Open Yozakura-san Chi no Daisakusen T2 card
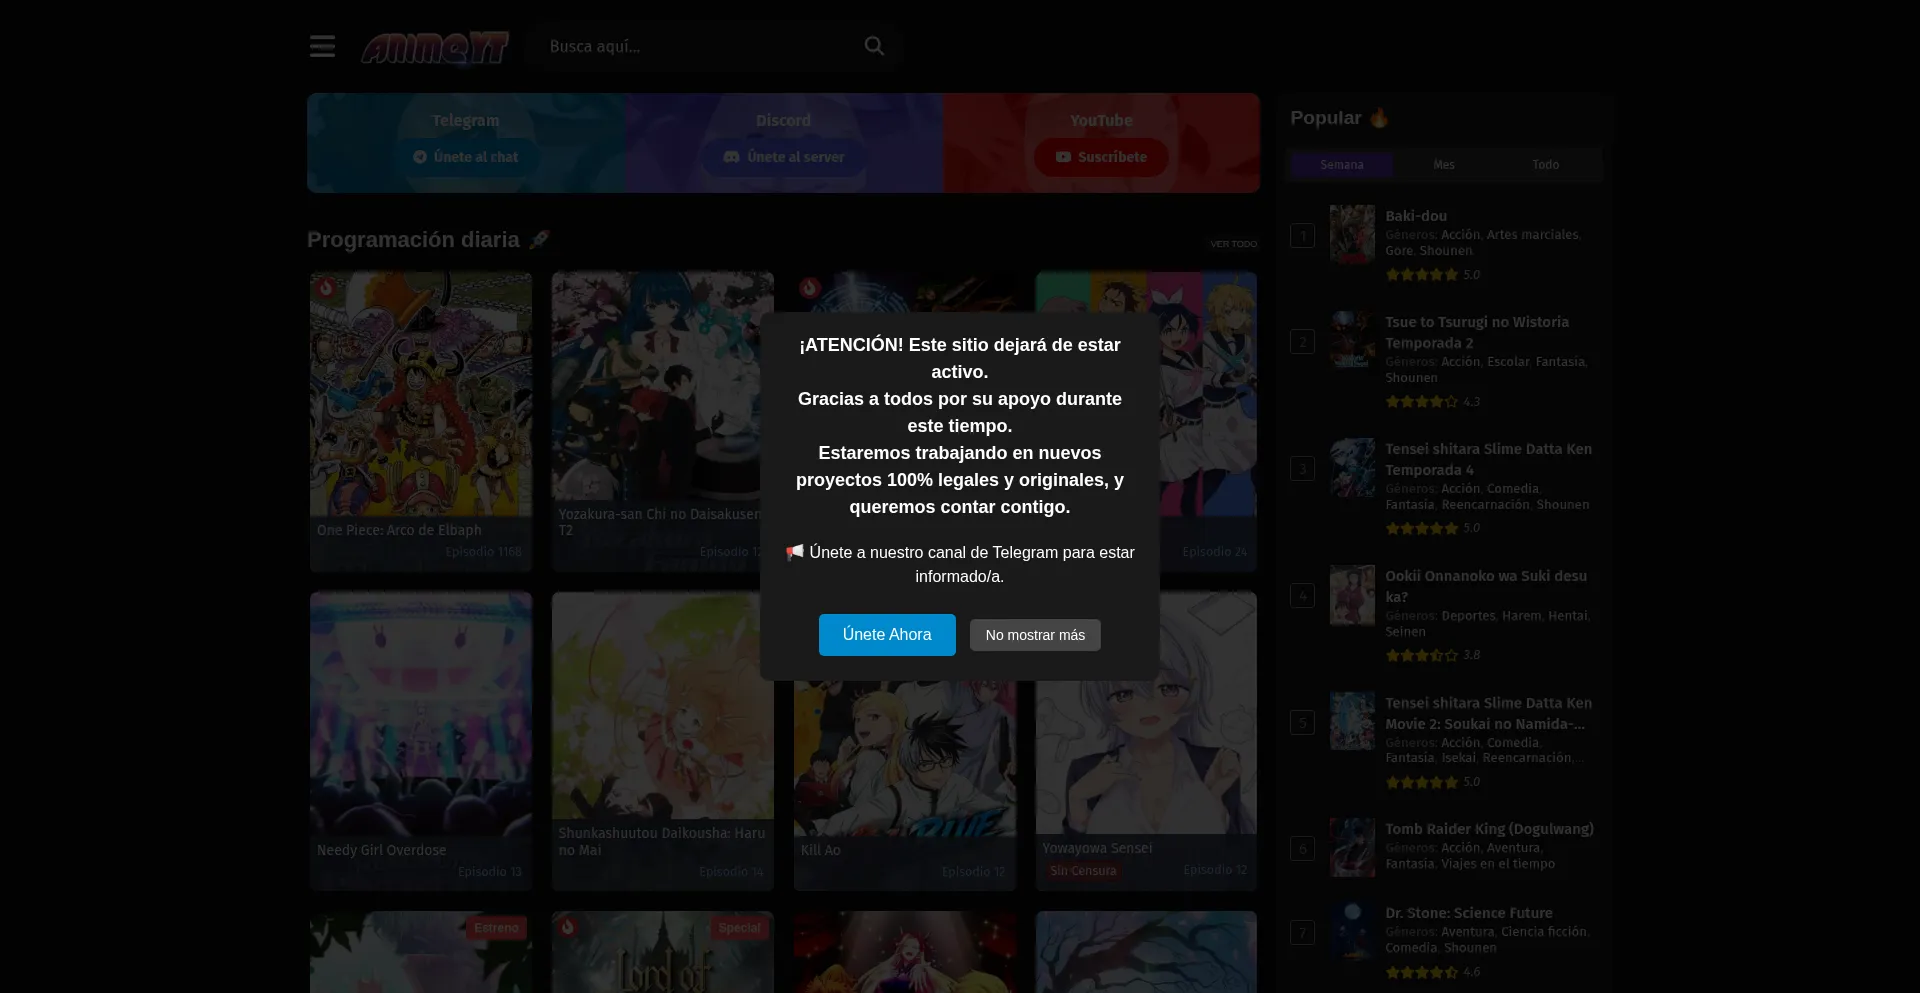The width and height of the screenshot is (1920, 993). 662,421
